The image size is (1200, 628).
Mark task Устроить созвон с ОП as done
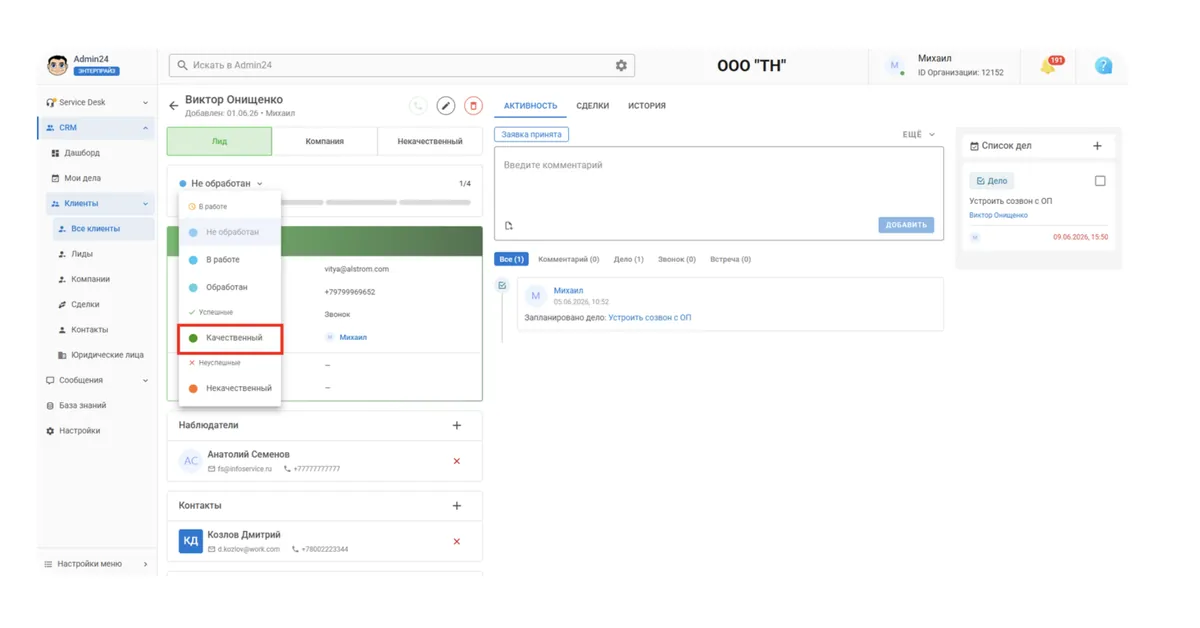tap(1100, 181)
